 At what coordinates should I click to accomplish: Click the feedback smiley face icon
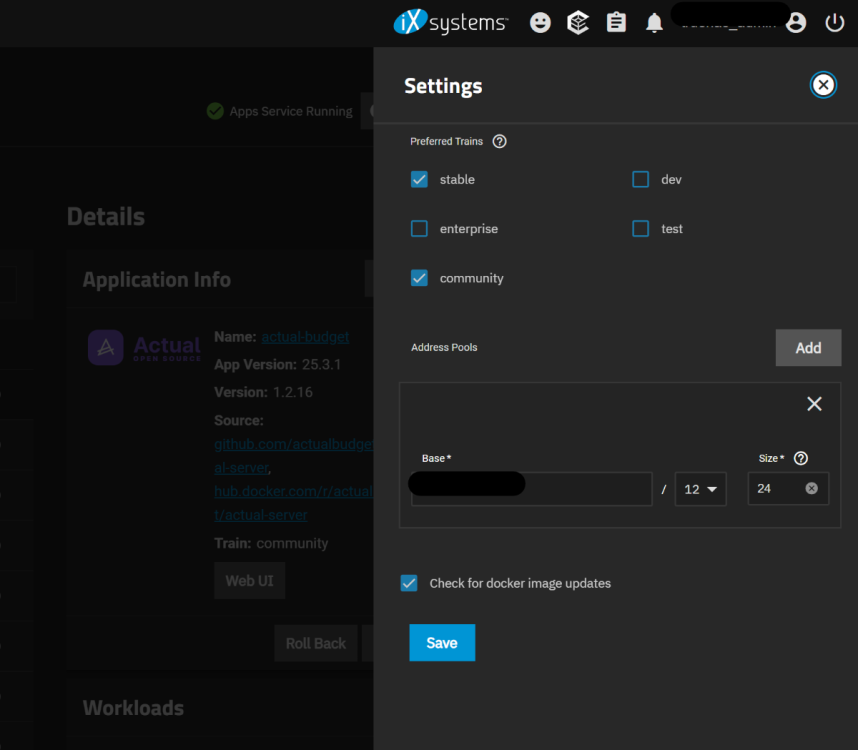tap(540, 22)
